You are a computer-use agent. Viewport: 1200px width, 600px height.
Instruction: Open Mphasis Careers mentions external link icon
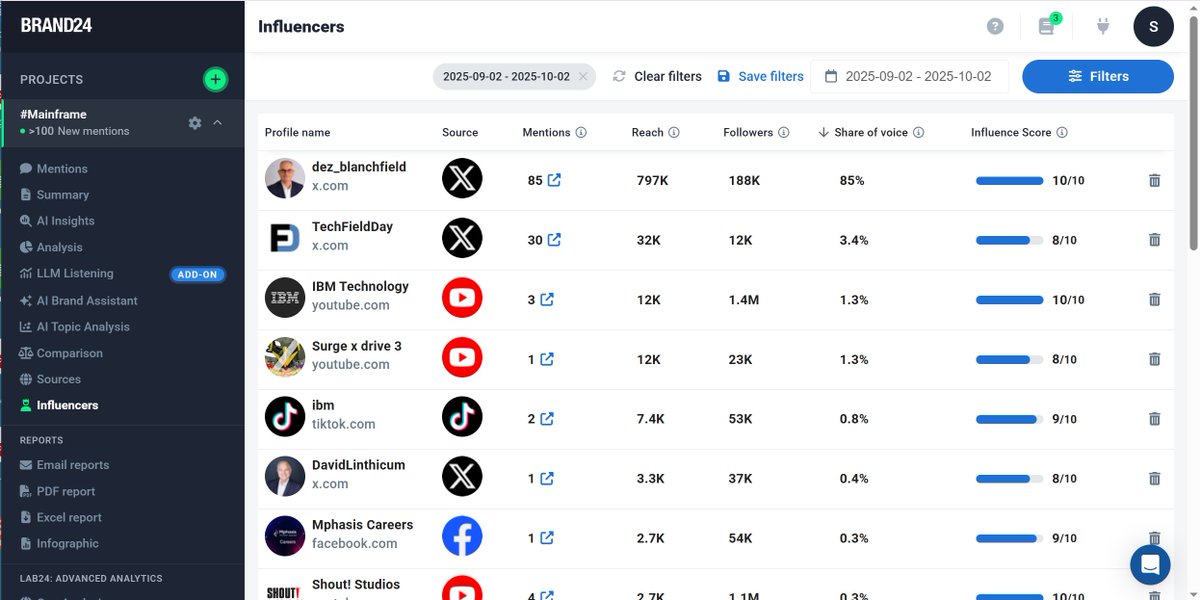pos(547,538)
